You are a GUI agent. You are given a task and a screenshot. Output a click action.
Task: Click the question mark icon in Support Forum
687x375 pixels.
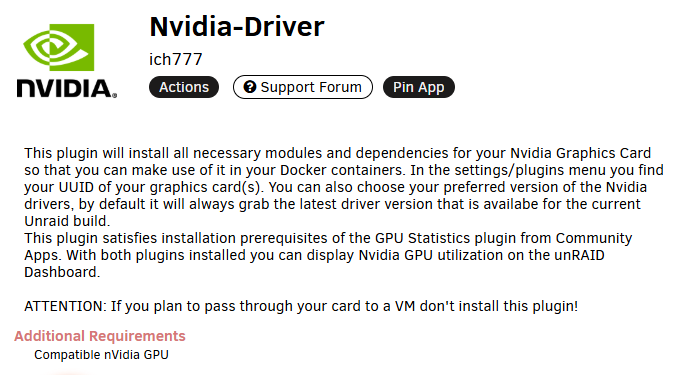pos(250,87)
